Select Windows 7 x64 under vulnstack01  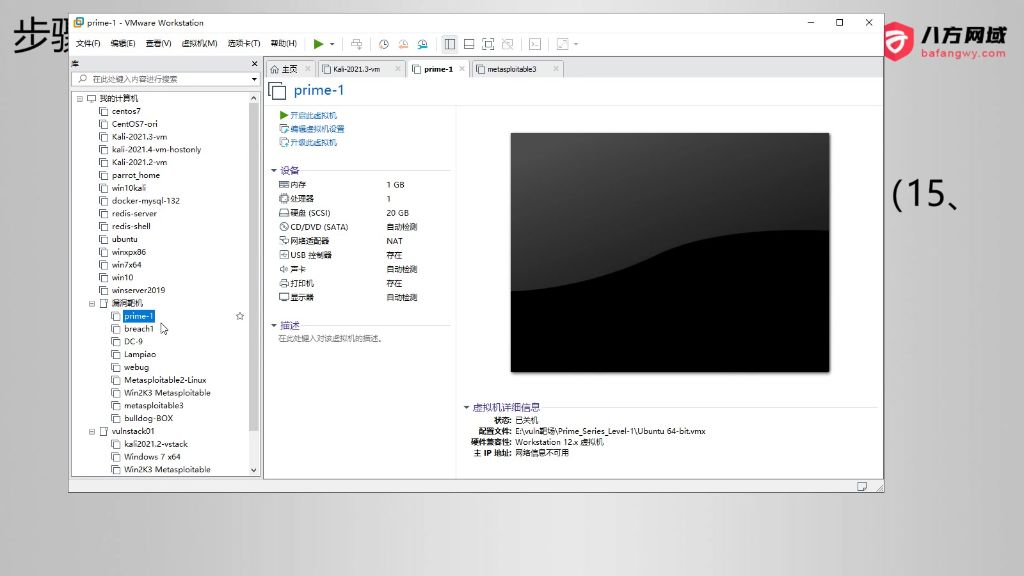click(x=152, y=457)
